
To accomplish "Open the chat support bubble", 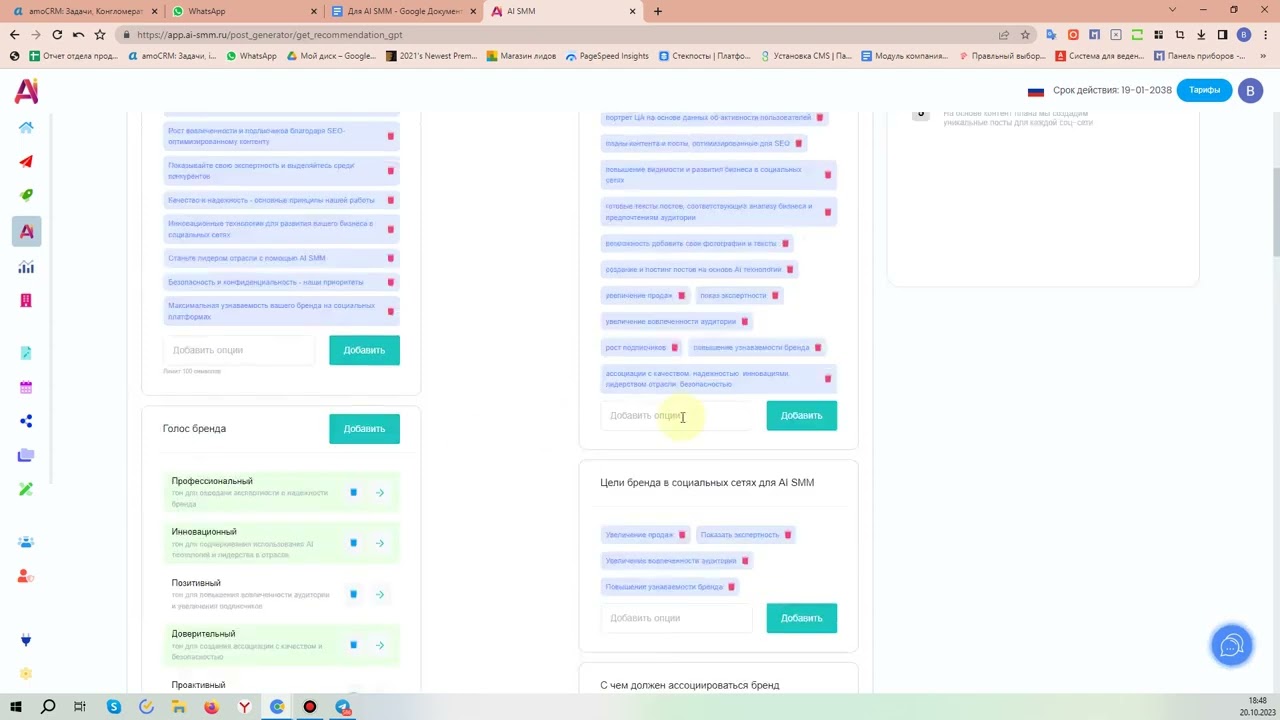I will pyautogui.click(x=1232, y=645).
